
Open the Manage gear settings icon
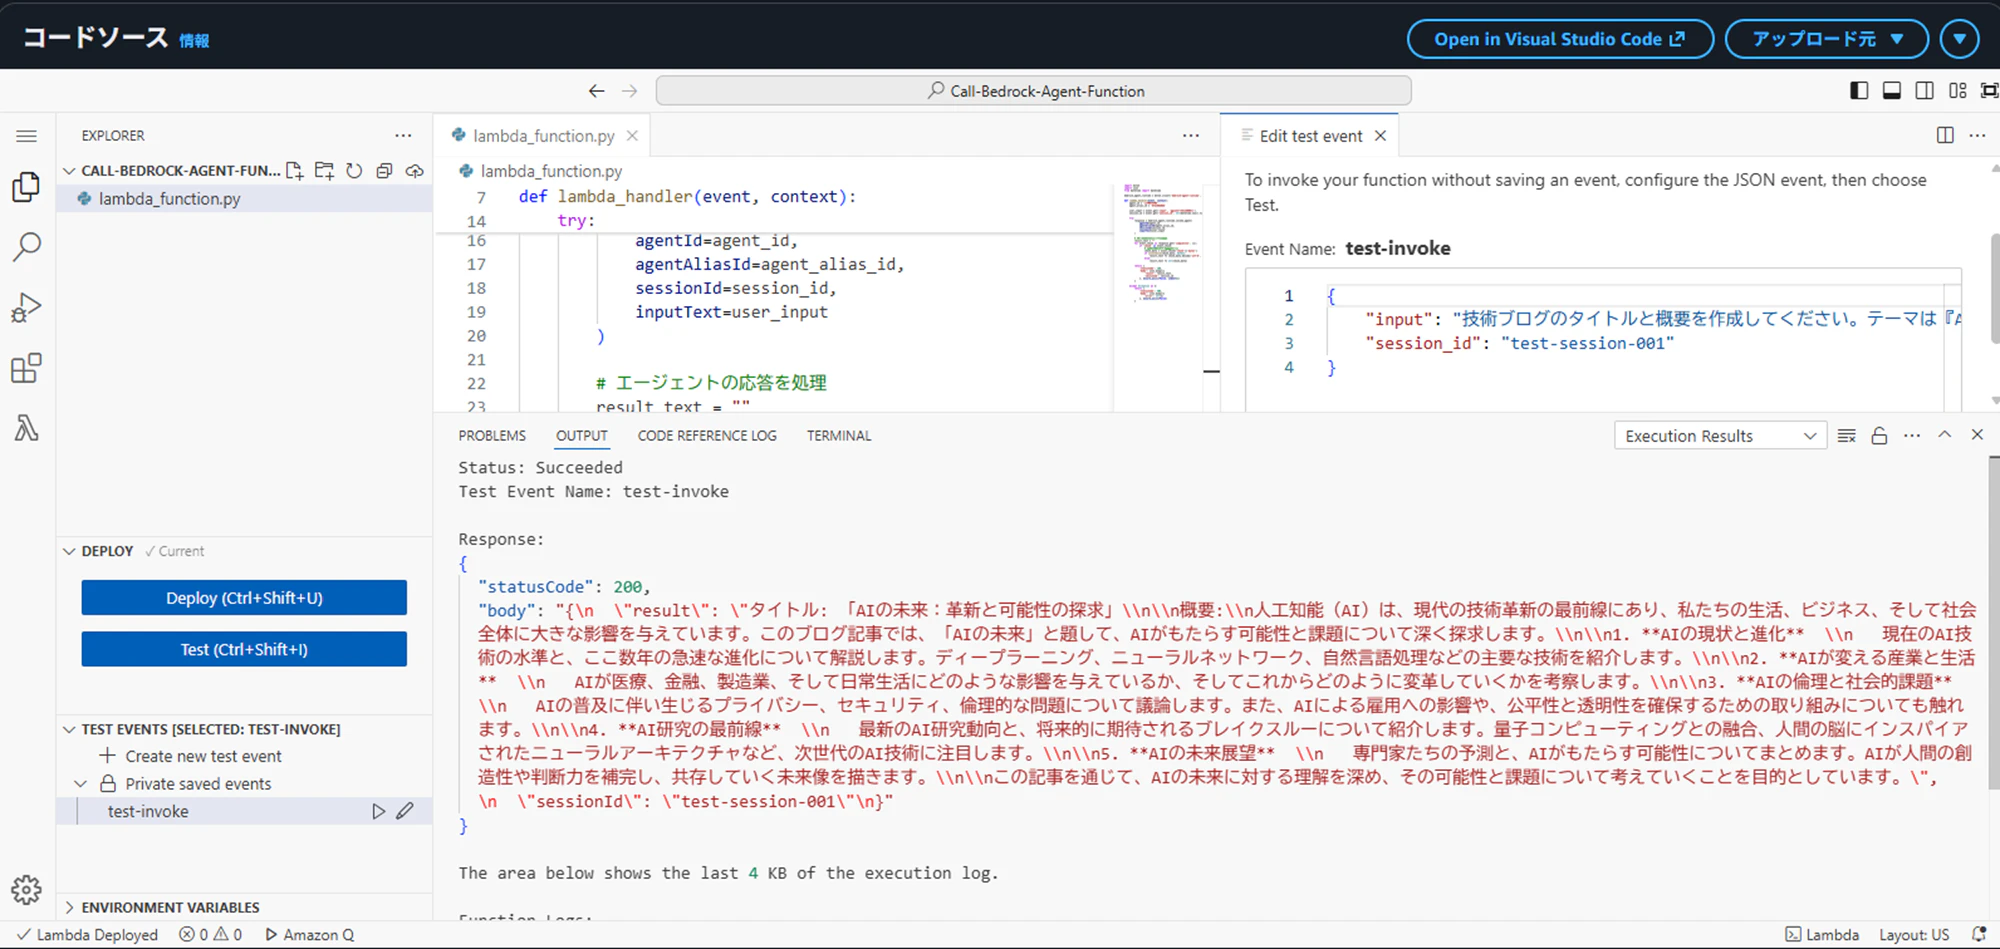click(x=27, y=889)
